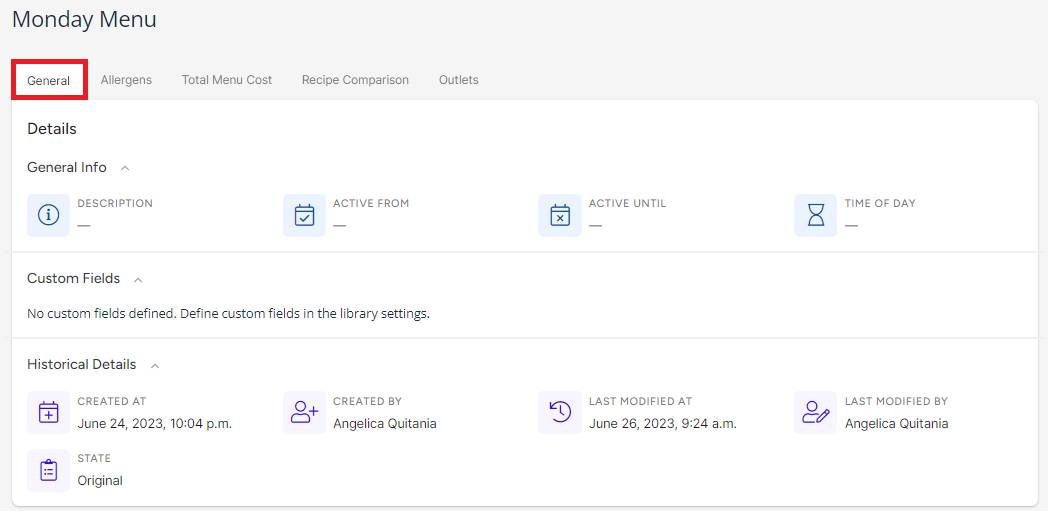Click the STATE label
The width and height of the screenshot is (1048, 511).
94,458
